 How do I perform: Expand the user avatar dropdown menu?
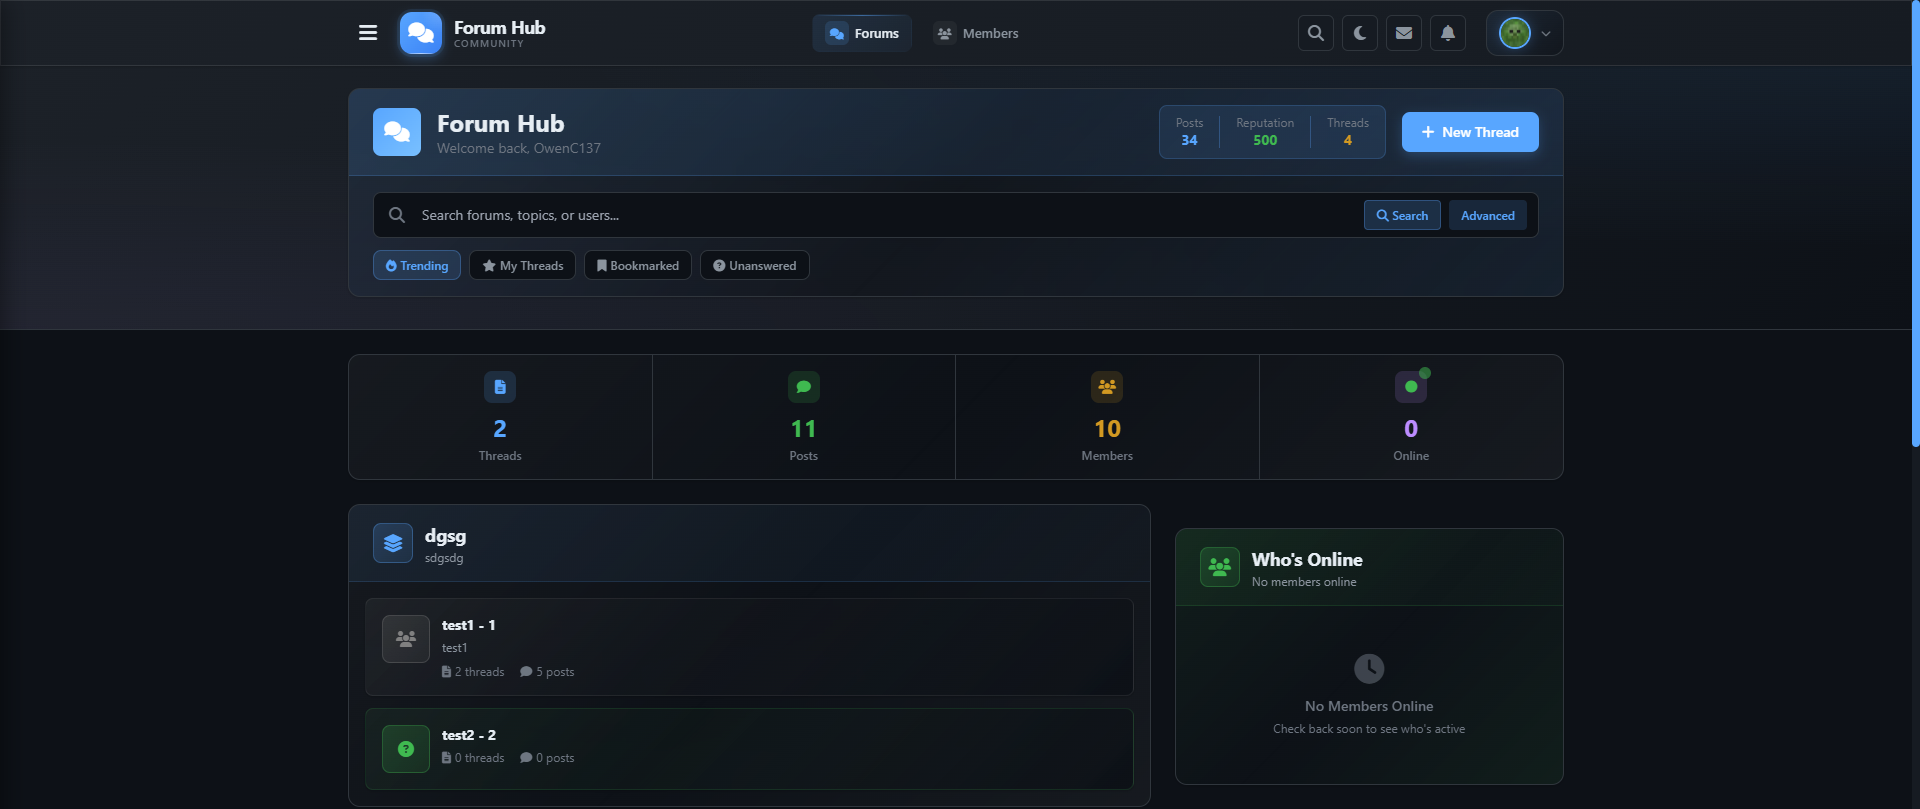pos(1524,33)
